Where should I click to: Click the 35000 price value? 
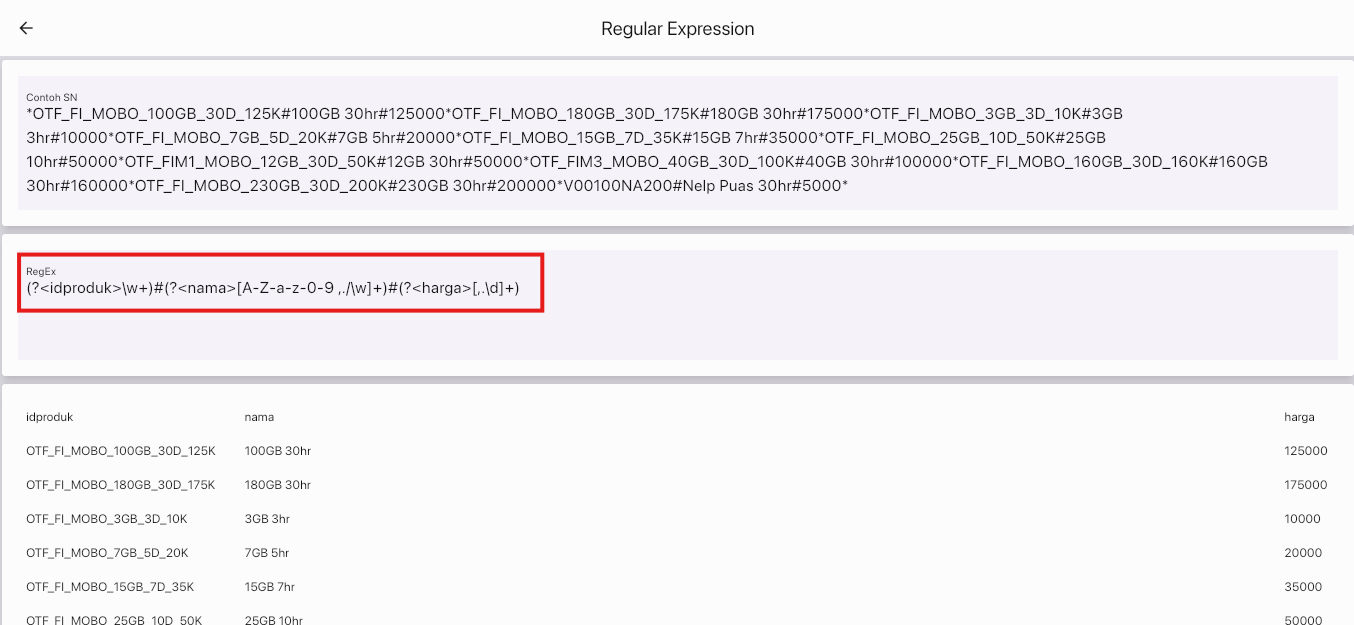click(x=1302, y=587)
